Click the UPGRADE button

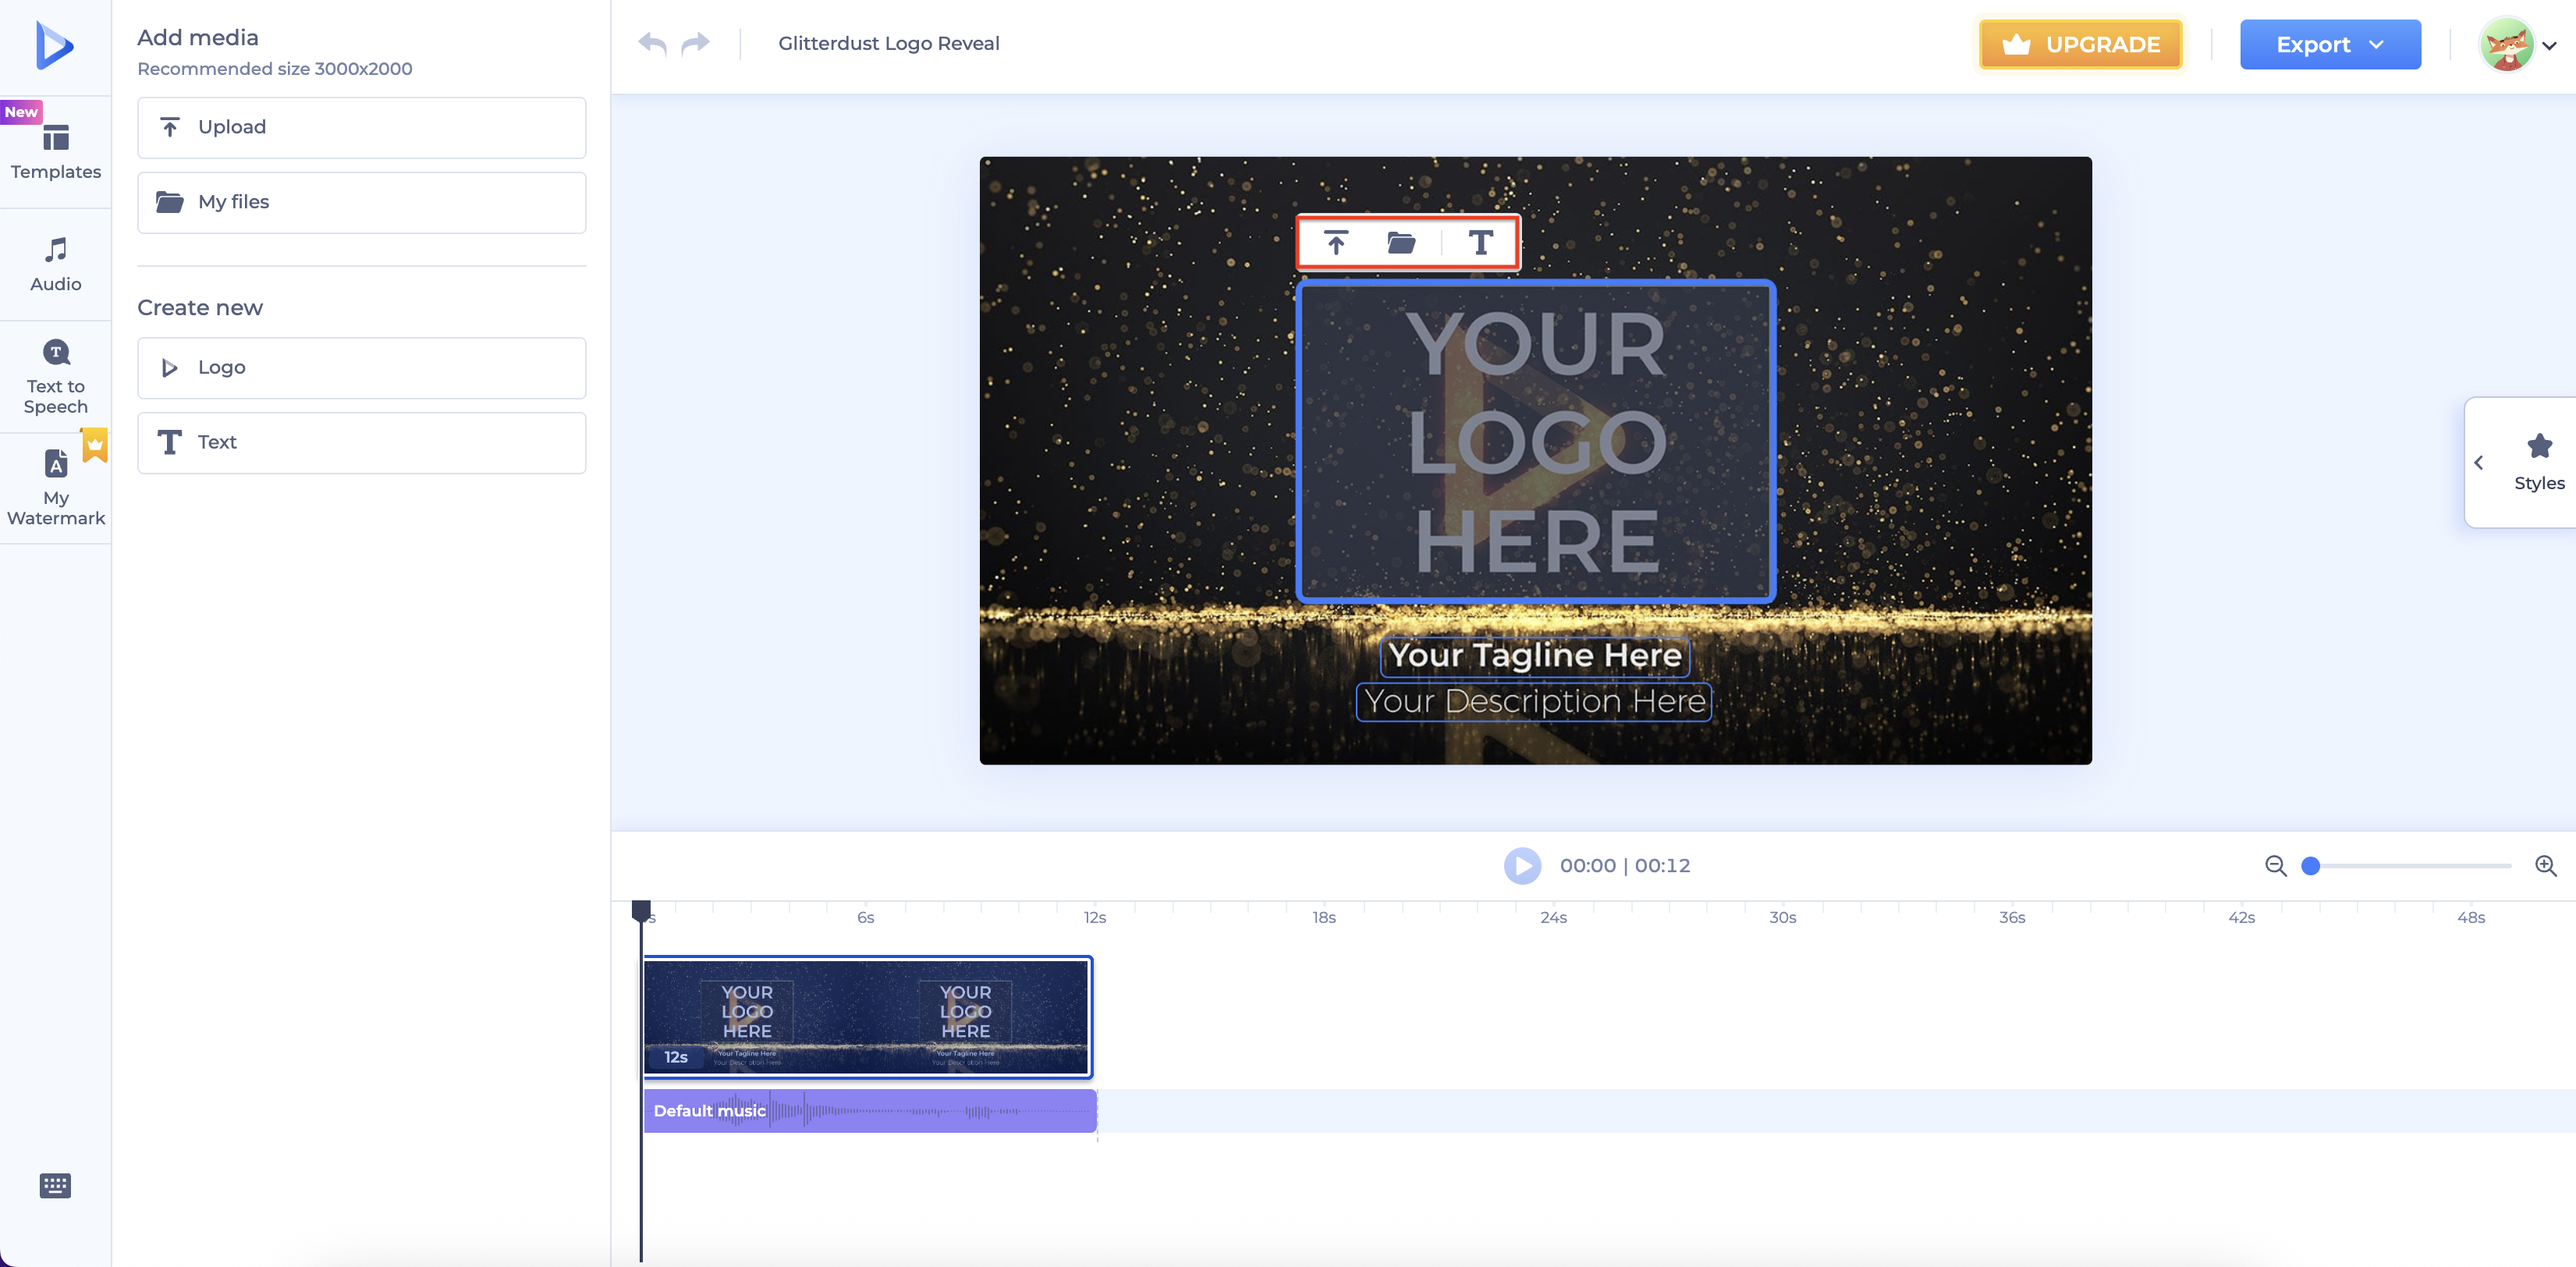[2081, 44]
